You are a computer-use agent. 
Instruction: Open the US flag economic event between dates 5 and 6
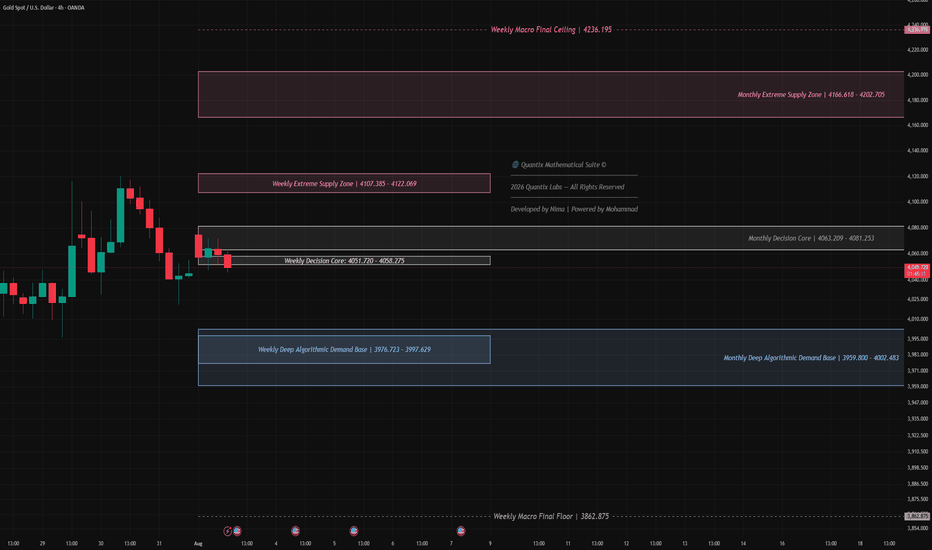[354, 531]
